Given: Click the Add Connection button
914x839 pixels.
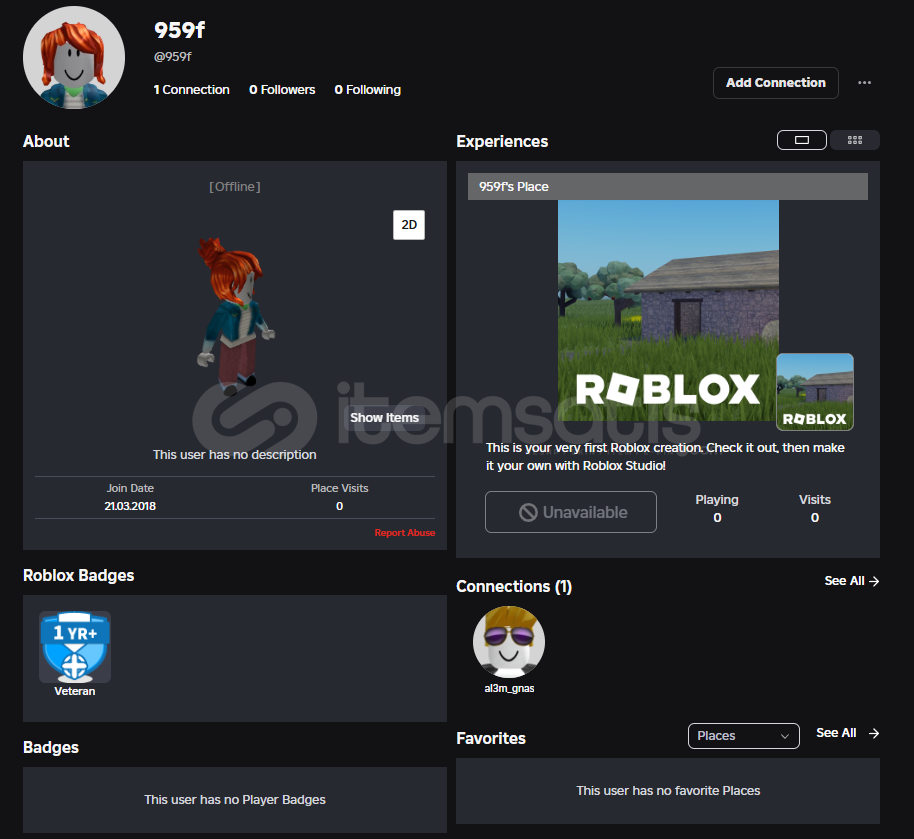Looking at the screenshot, I should 775,83.
